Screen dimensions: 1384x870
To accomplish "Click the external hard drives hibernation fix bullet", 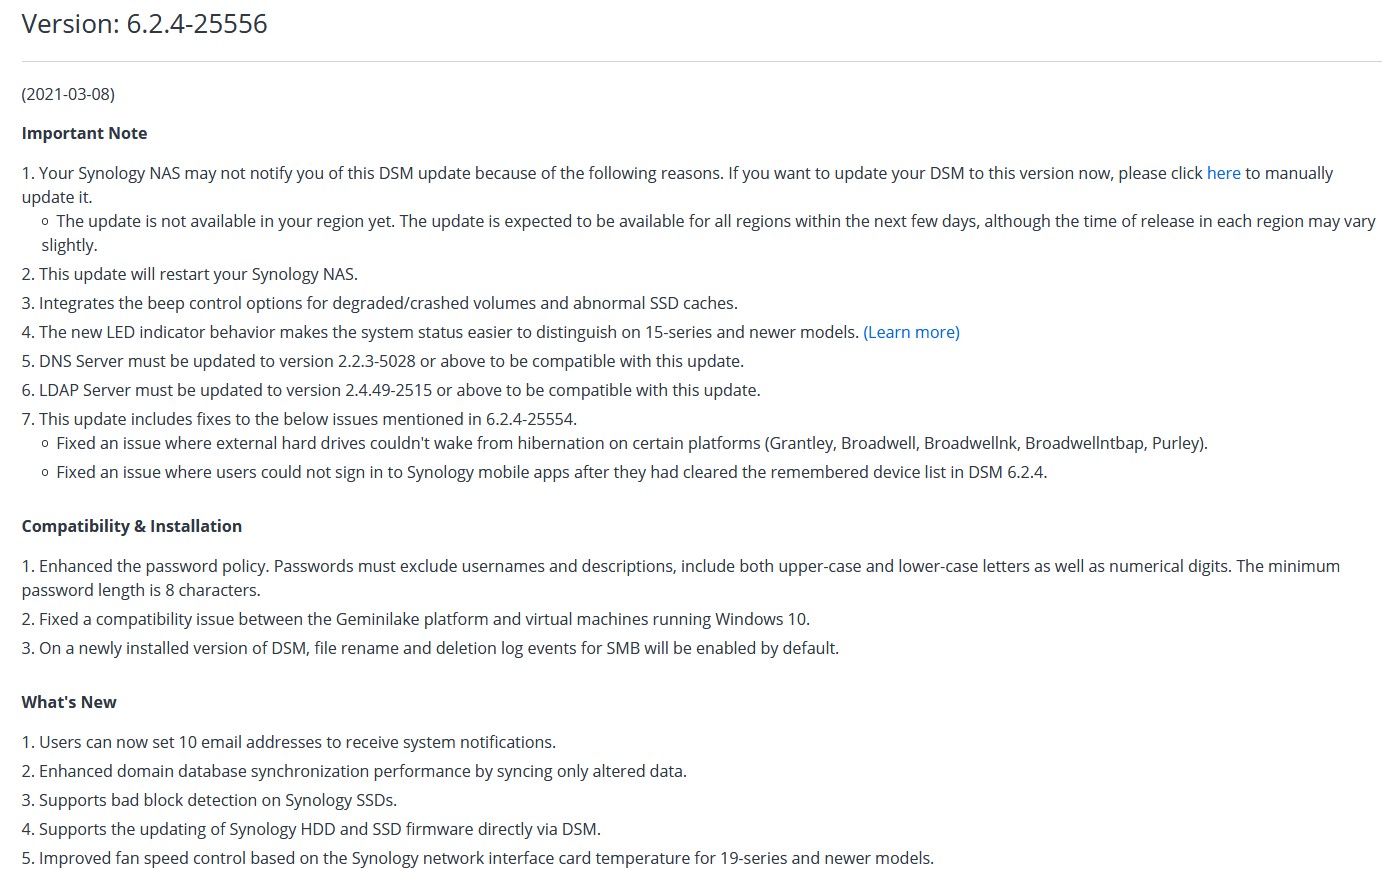I will tap(631, 443).
